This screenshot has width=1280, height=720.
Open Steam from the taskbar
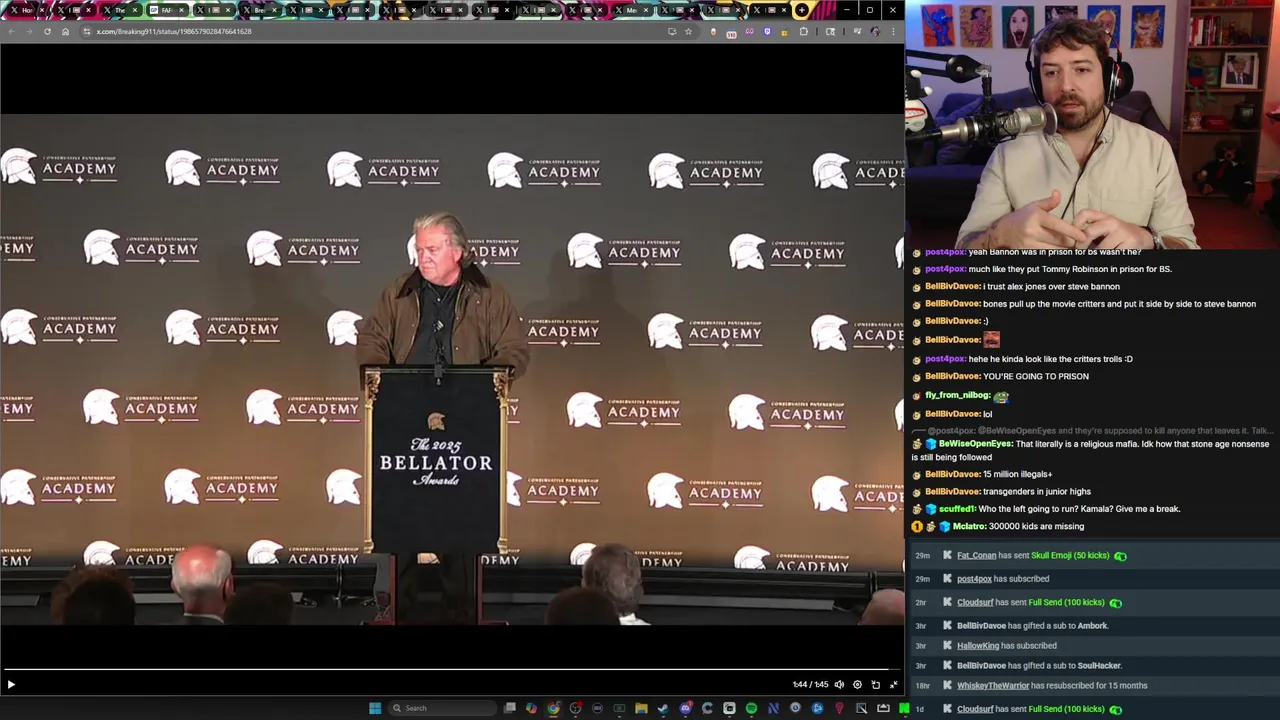(x=663, y=708)
